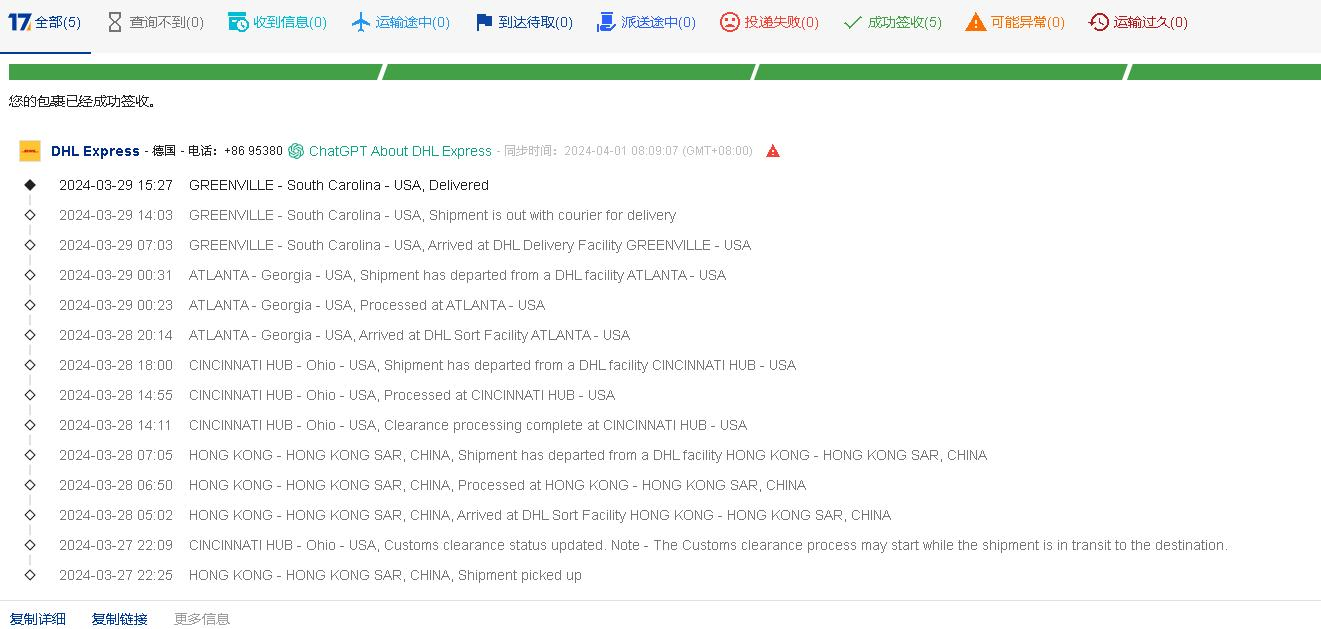Click marker for 'out with courier for delivery' event
The width and height of the screenshot is (1321, 629).
click(30, 215)
